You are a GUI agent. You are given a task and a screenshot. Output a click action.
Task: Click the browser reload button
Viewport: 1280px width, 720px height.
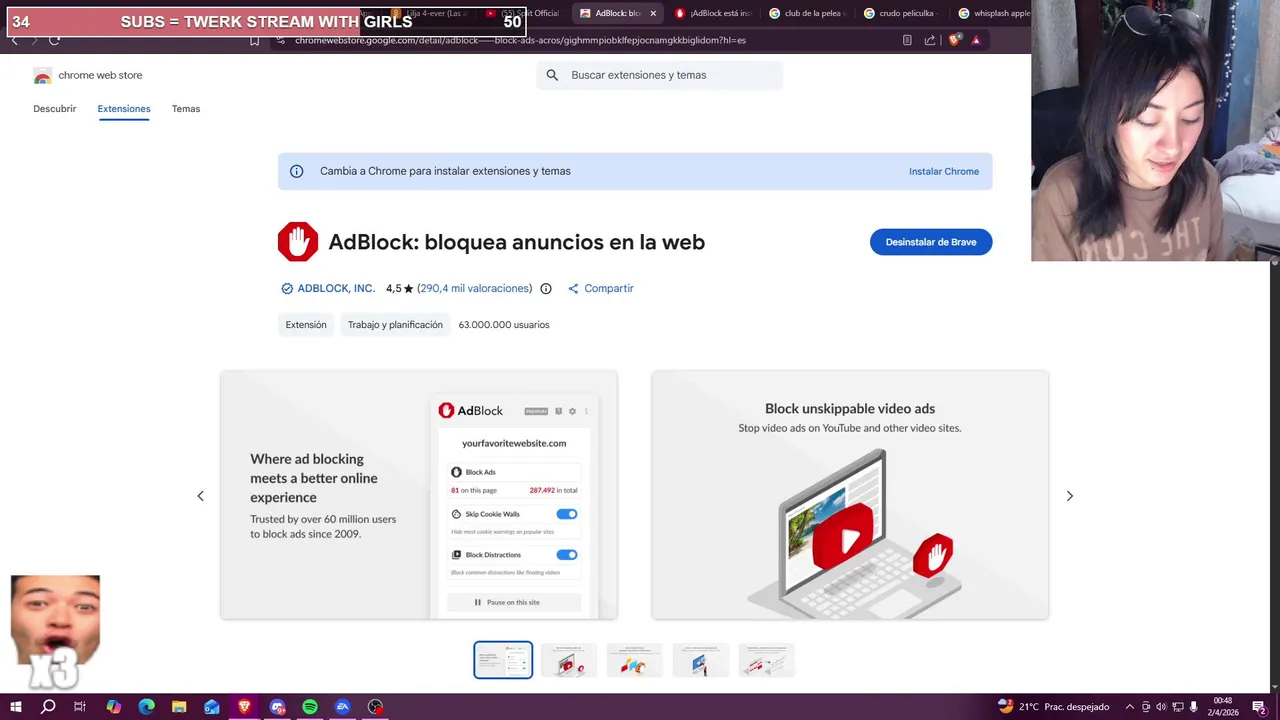tap(54, 40)
